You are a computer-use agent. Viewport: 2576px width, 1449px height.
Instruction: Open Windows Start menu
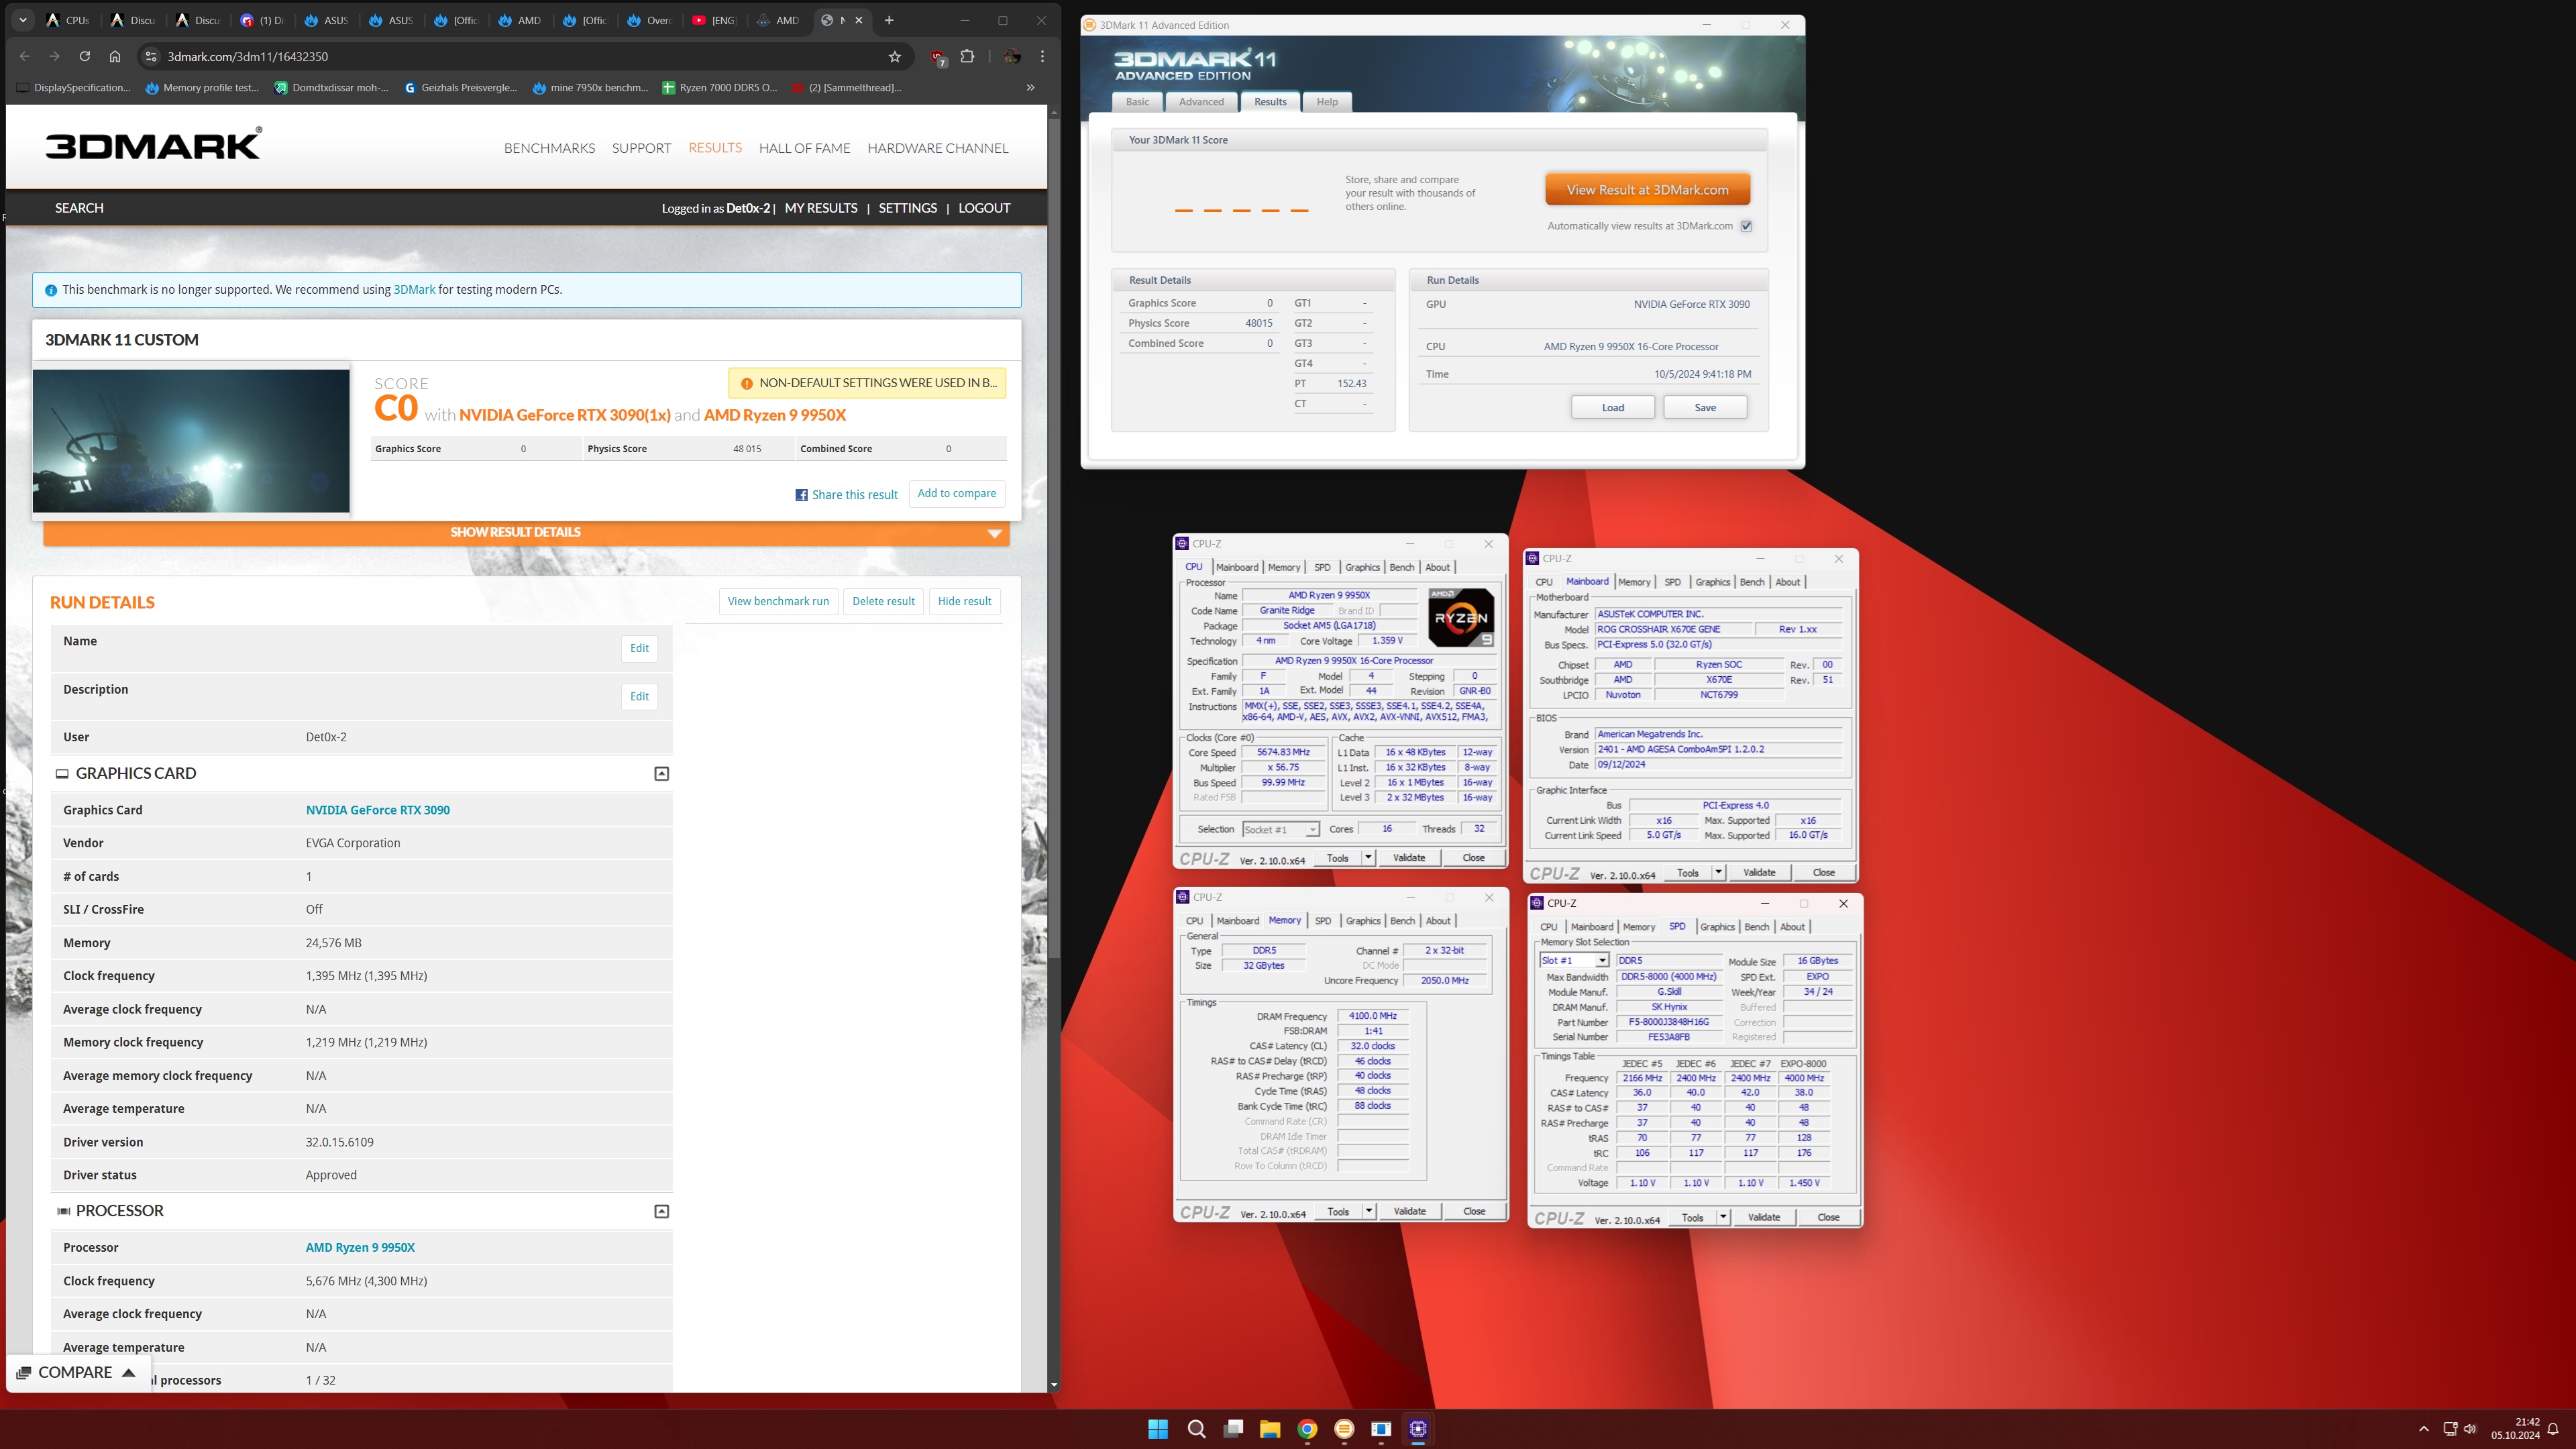(1158, 1428)
